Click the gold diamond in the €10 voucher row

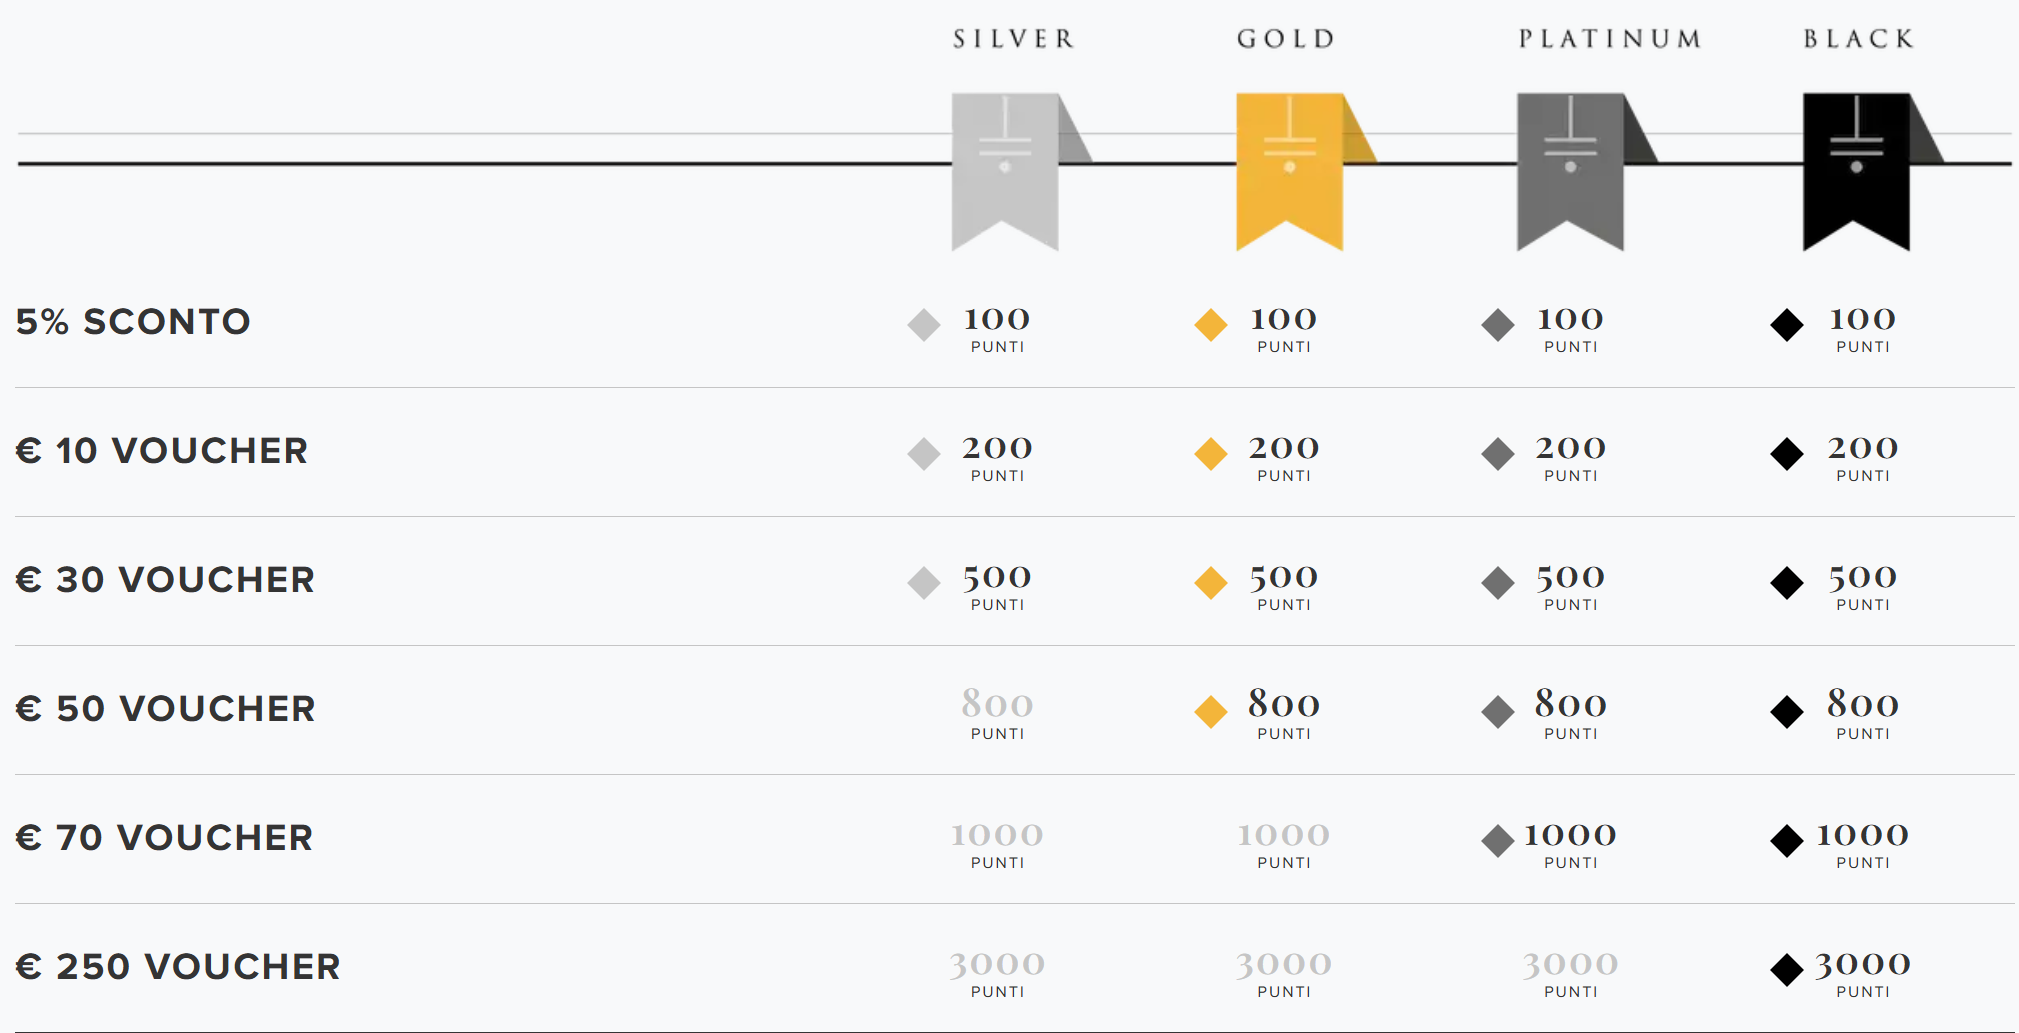[1211, 454]
